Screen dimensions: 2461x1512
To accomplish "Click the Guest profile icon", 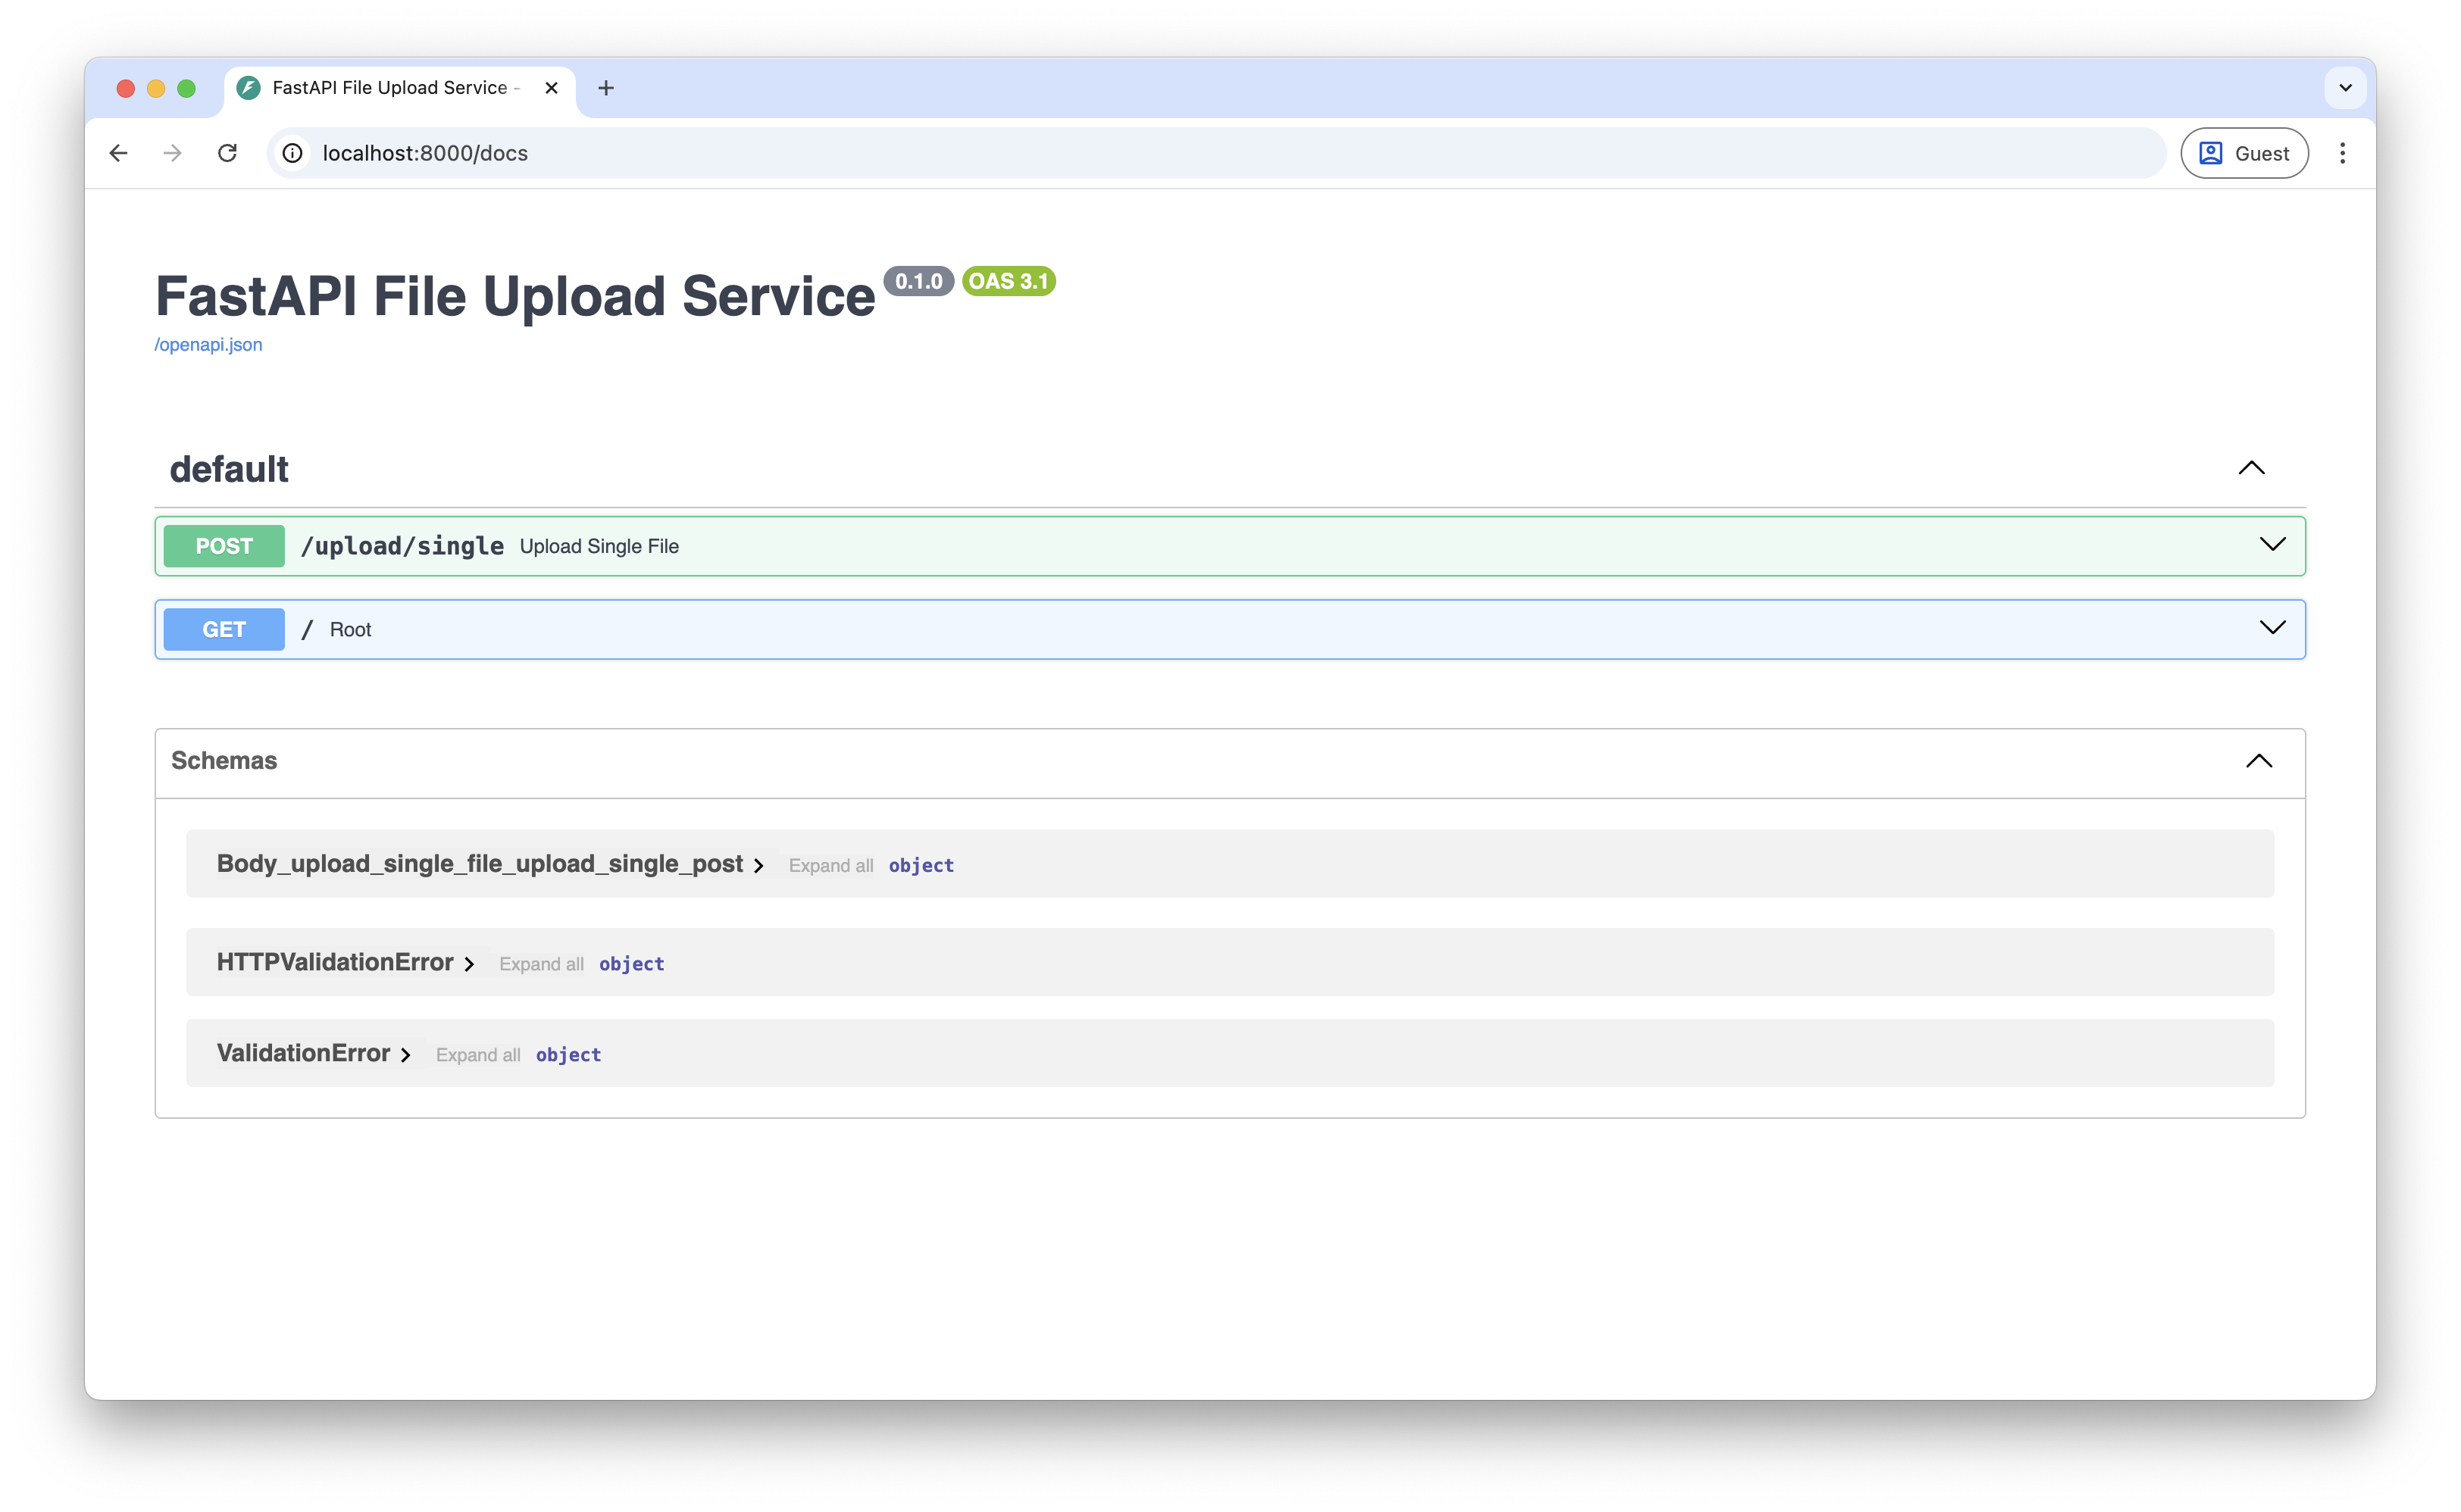I will pos(2212,153).
